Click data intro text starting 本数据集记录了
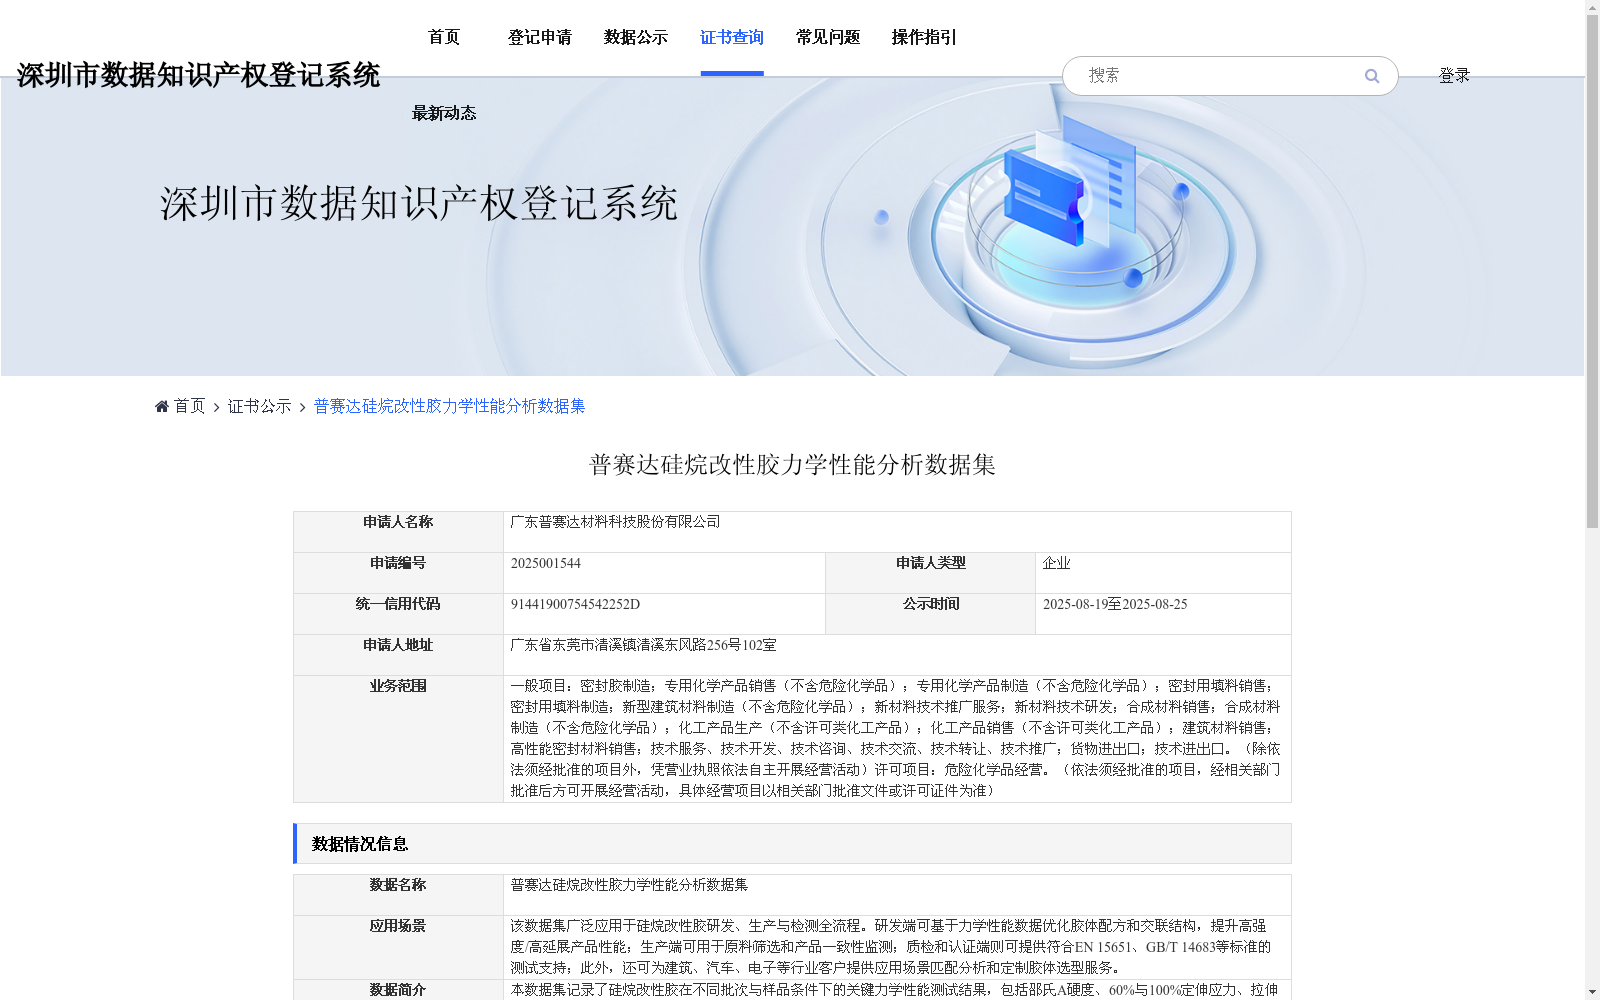The height and width of the screenshot is (1000, 1600). 894,990
